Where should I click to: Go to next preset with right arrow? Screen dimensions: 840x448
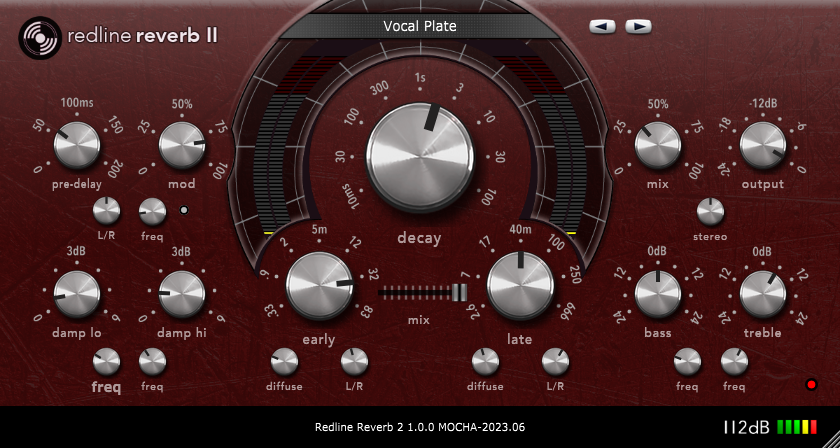click(639, 26)
